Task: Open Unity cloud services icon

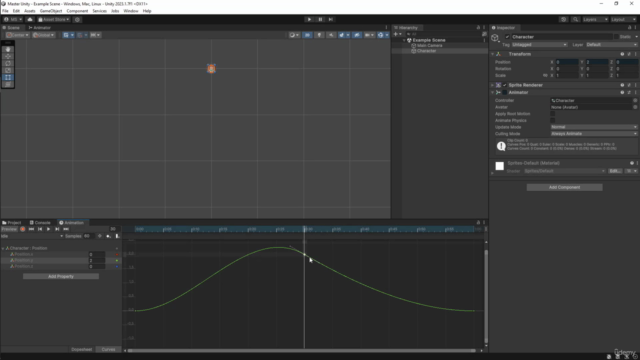Action: (30, 19)
